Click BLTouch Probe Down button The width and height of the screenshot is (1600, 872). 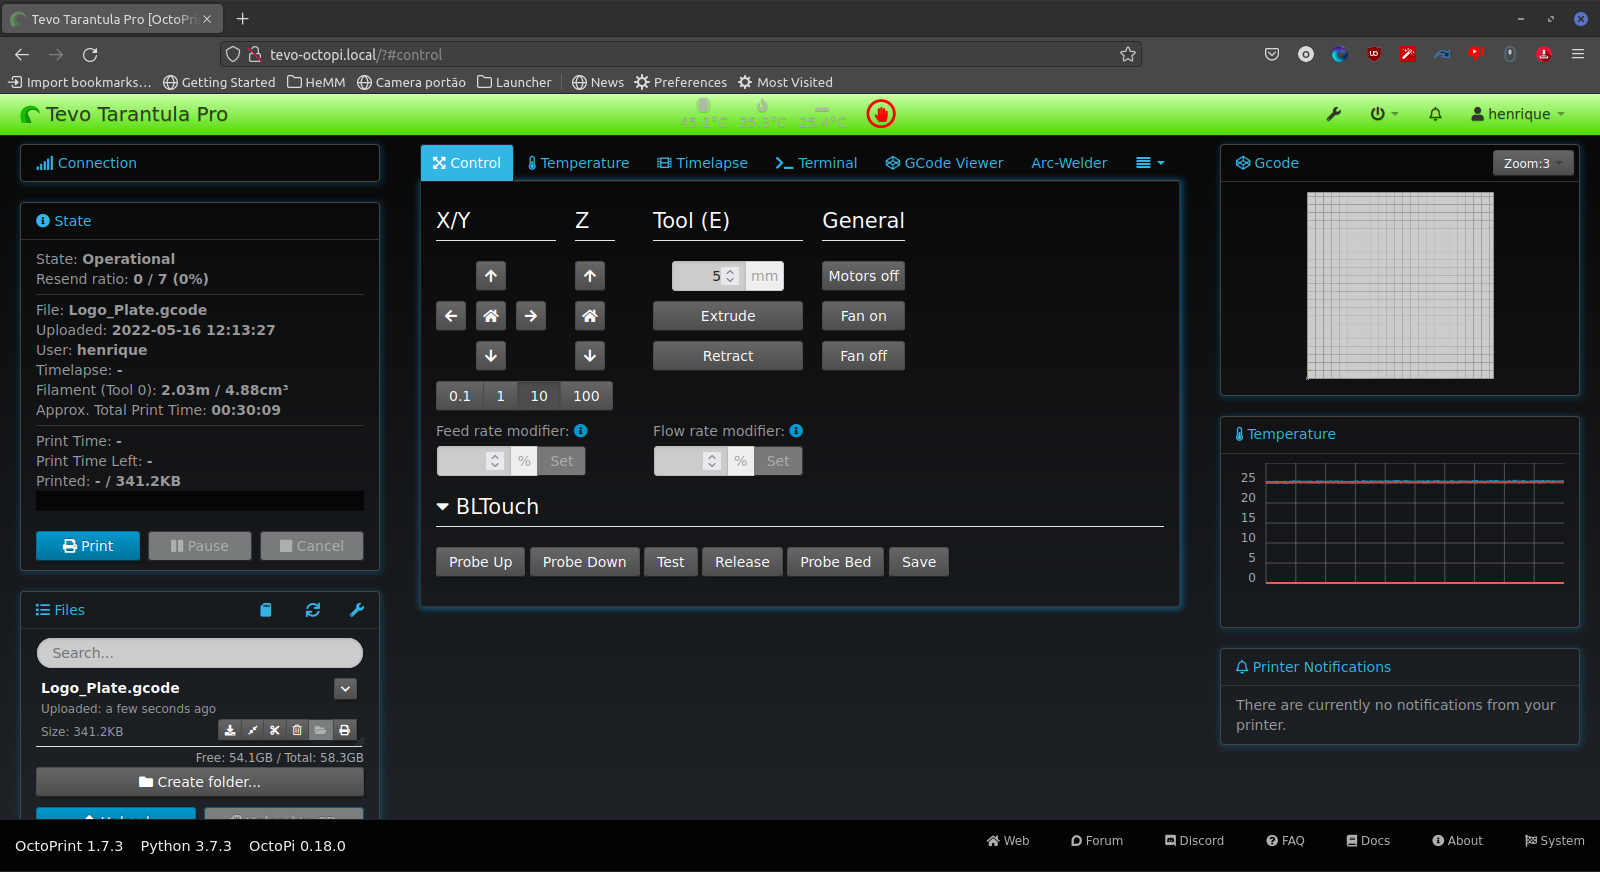[x=585, y=562]
